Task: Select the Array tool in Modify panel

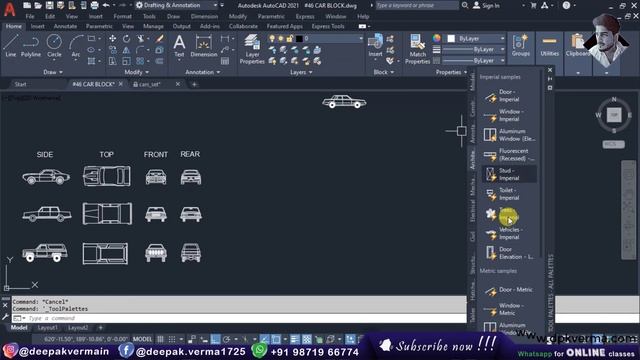Action: [141, 61]
